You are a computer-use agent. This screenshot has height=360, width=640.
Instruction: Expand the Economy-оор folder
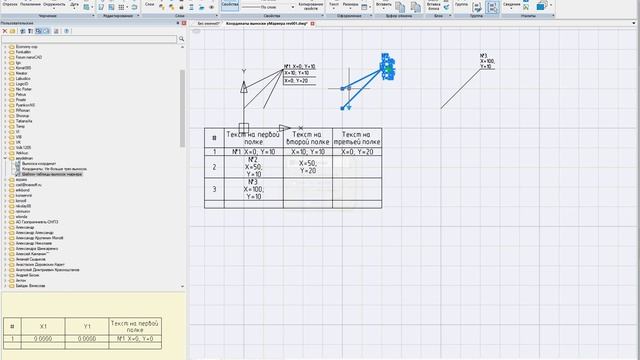coord(5,47)
